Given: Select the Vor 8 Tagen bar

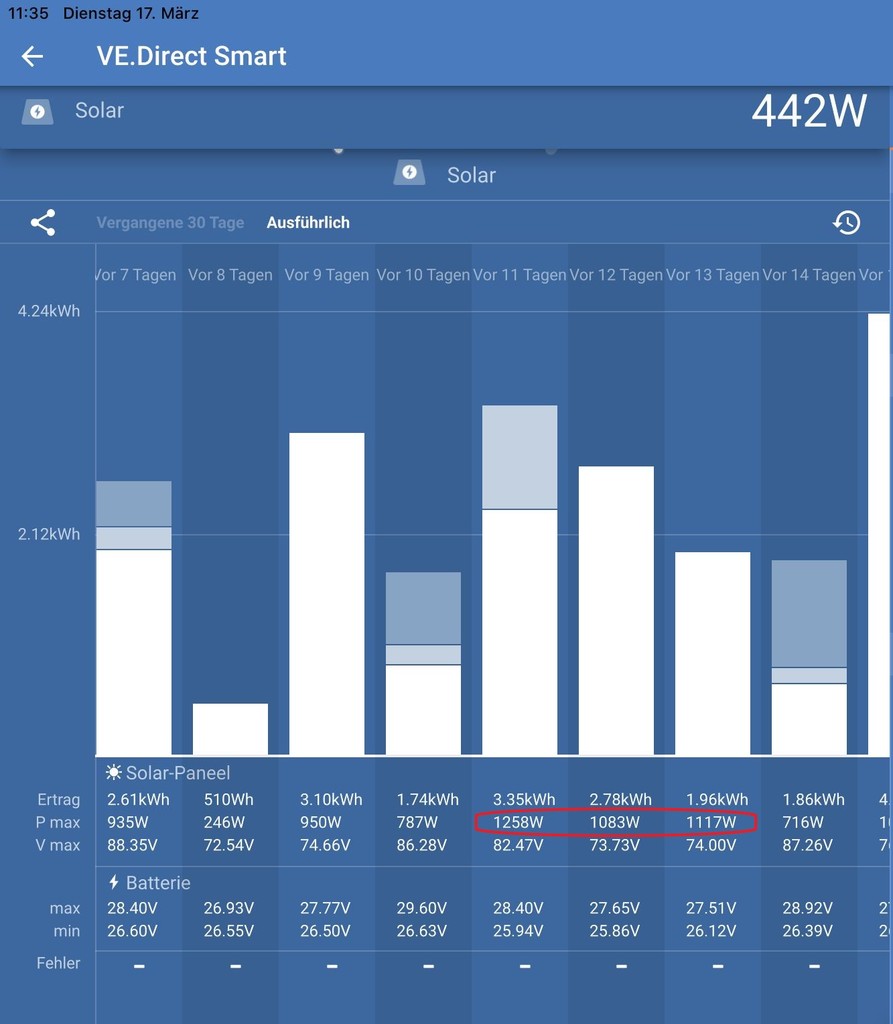Looking at the screenshot, I should click(x=230, y=729).
